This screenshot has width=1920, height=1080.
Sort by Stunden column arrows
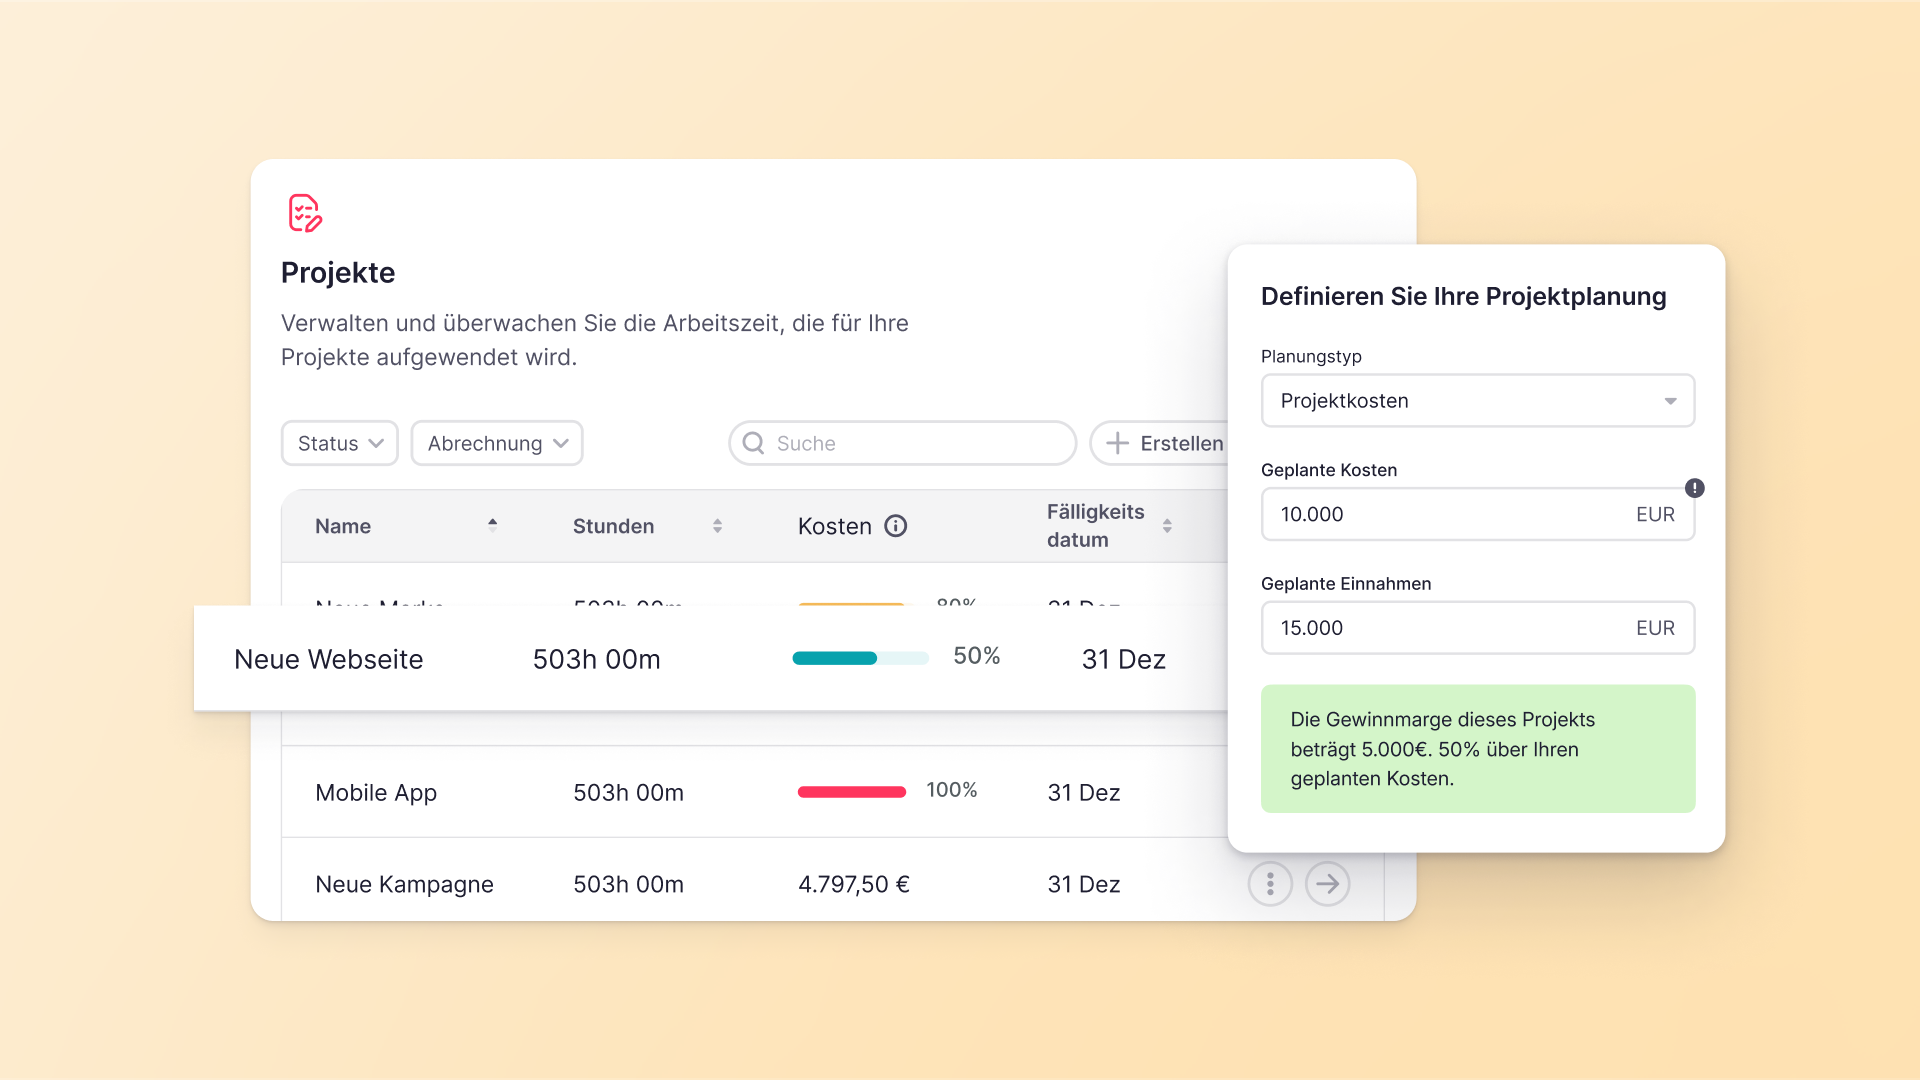[x=717, y=526]
